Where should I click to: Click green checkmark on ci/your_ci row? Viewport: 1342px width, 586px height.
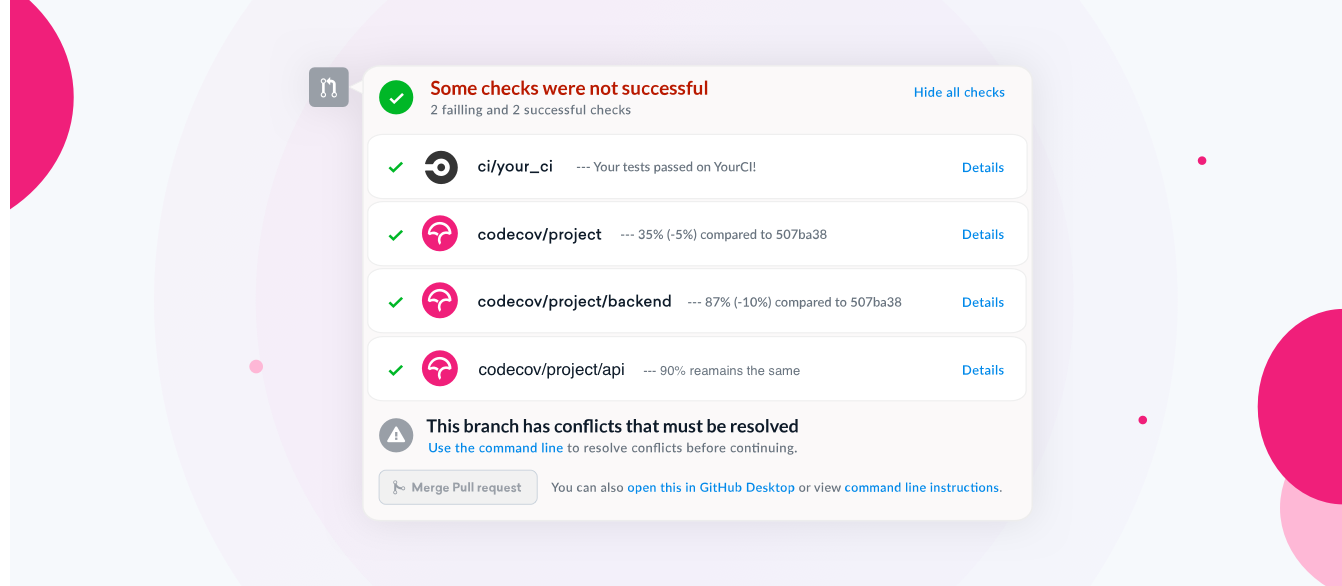tap(396, 167)
